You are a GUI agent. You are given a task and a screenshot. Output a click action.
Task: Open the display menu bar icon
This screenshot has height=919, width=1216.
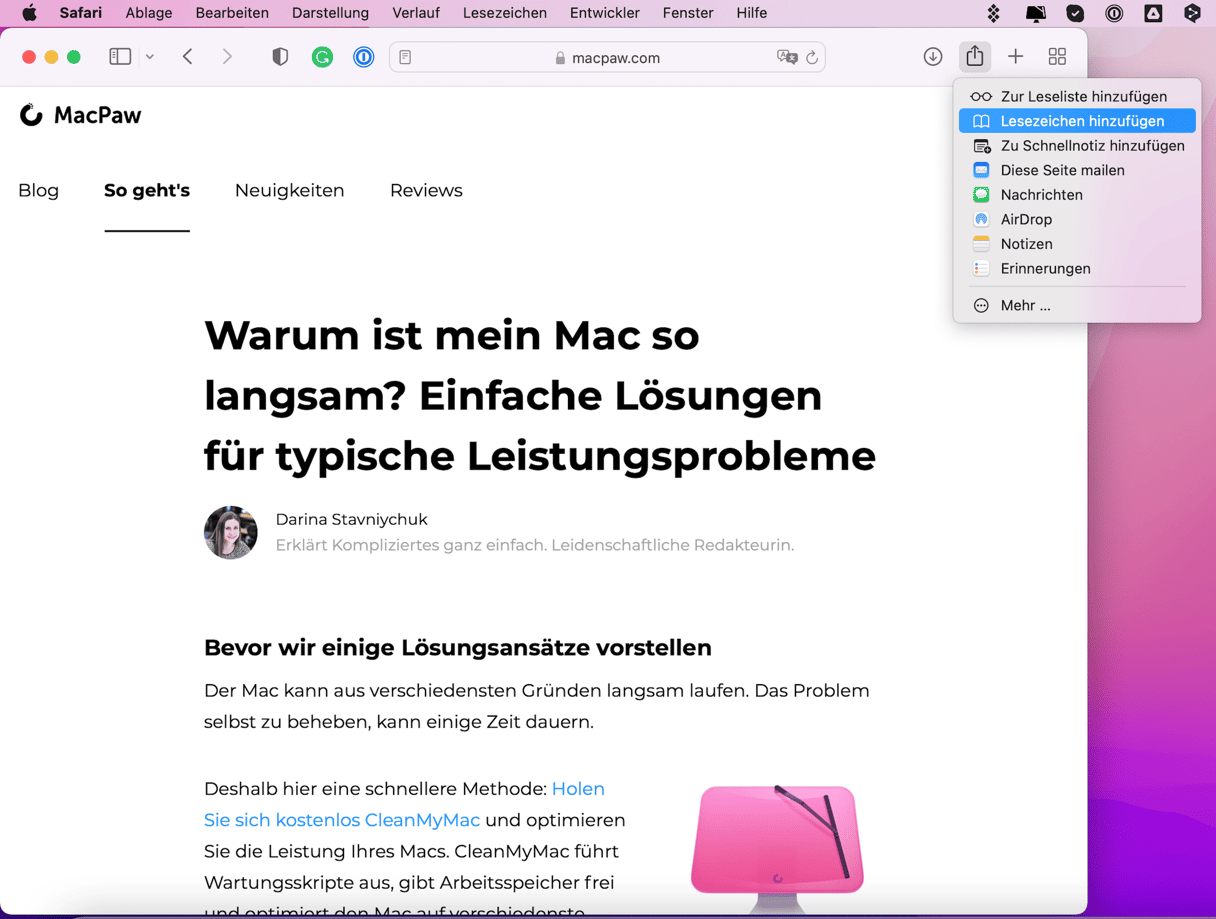point(1035,13)
